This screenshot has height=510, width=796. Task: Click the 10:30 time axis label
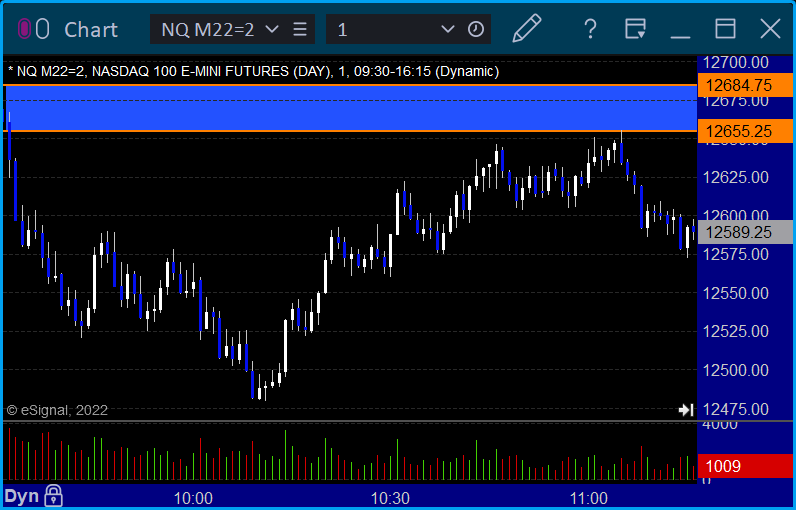(x=390, y=498)
